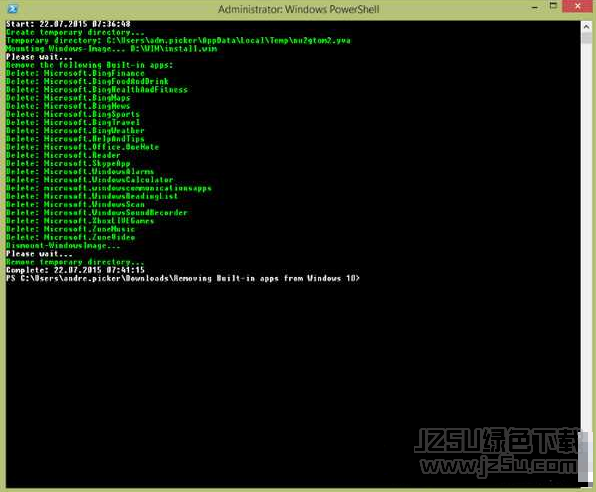Click the 'Delete: Microsoft.ZuneVideo' line
Image resolution: width=596 pixels, height=492 pixels.
click(x=70, y=238)
